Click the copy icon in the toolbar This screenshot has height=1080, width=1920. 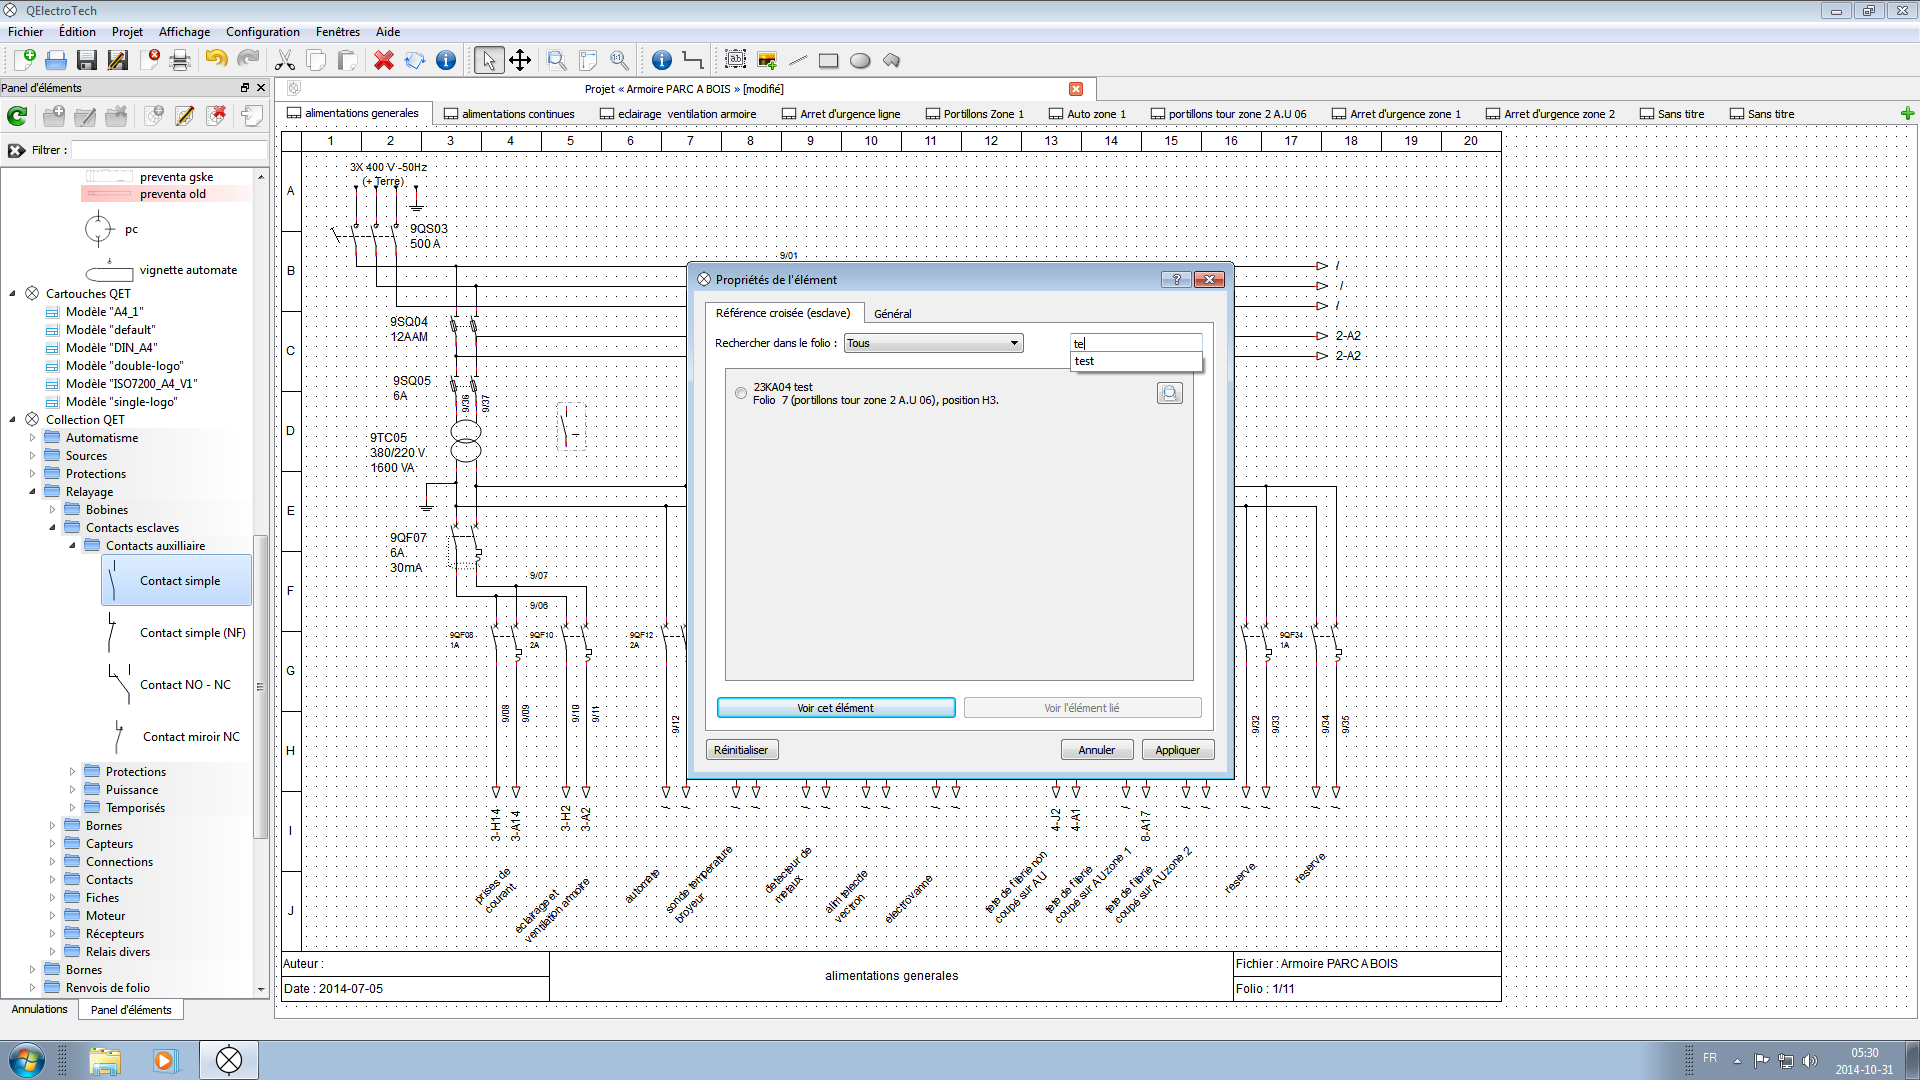tap(316, 60)
